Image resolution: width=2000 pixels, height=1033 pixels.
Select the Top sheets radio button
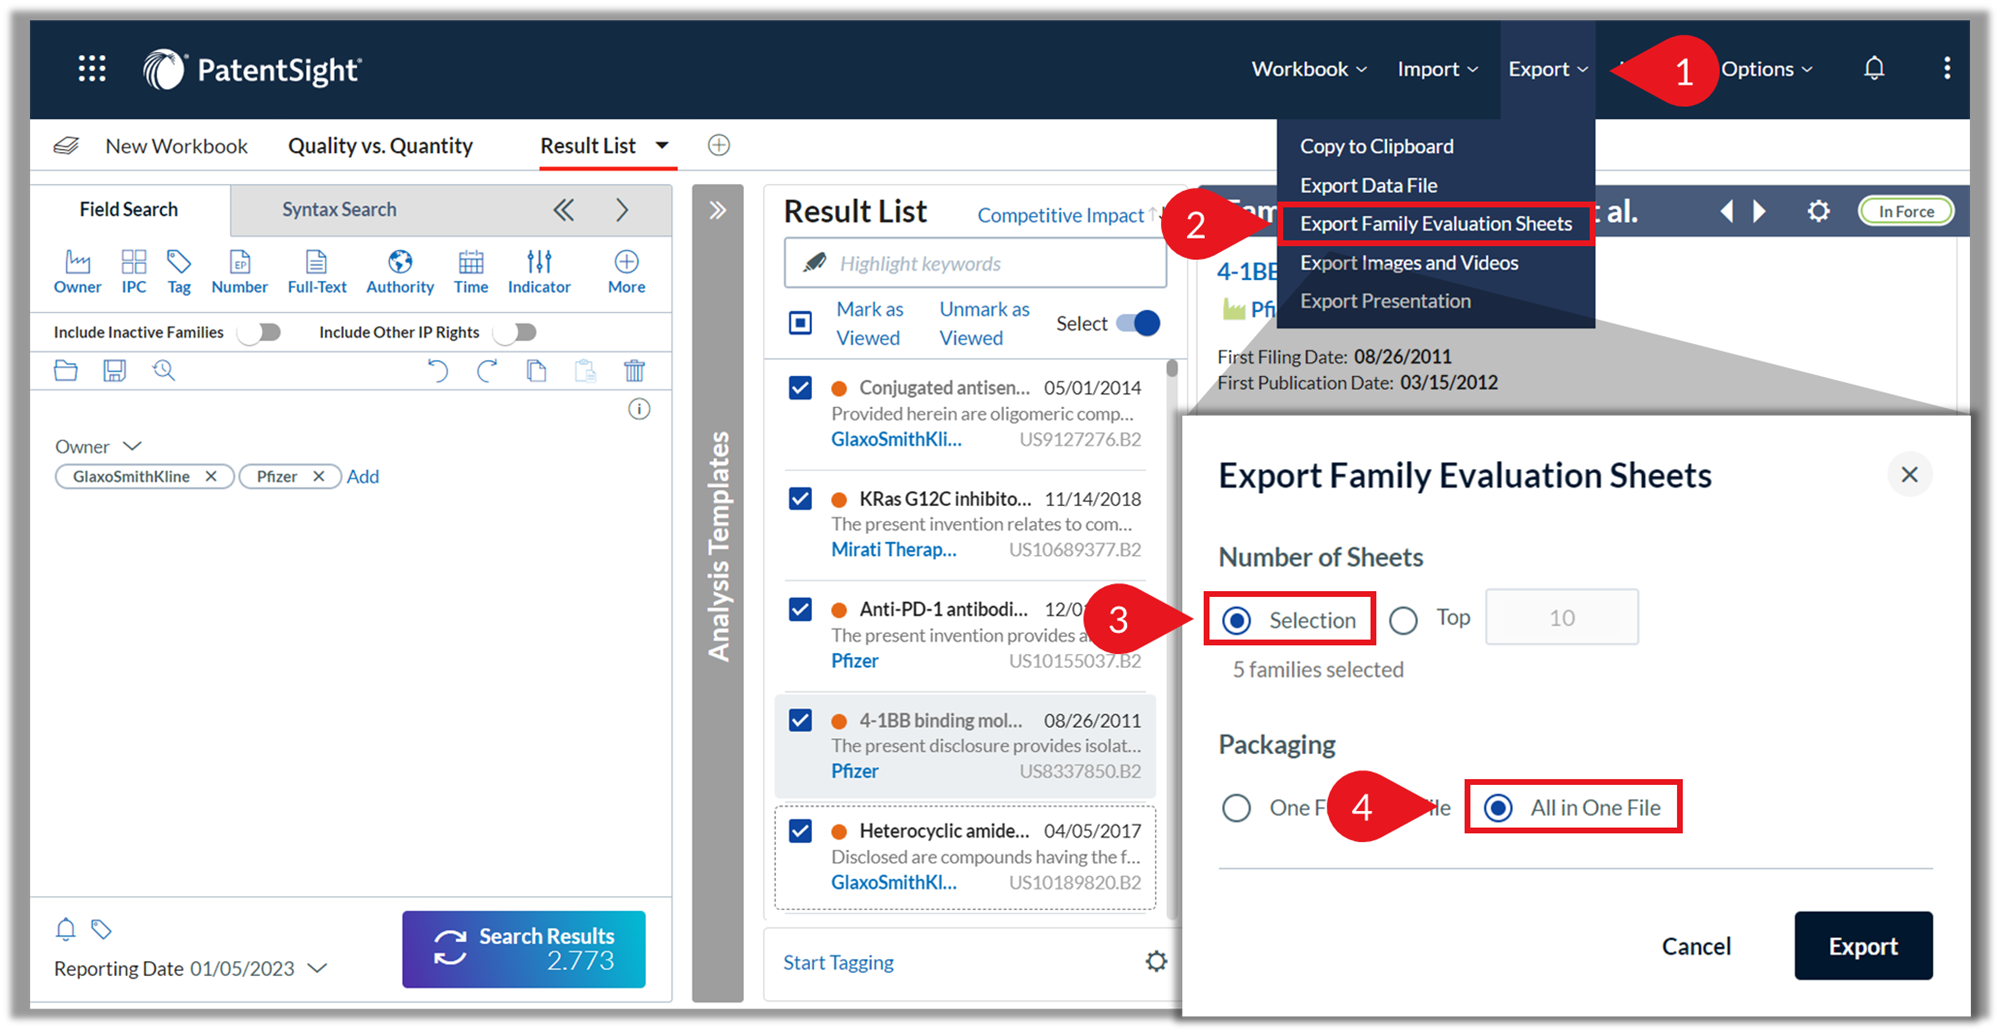point(1403,620)
